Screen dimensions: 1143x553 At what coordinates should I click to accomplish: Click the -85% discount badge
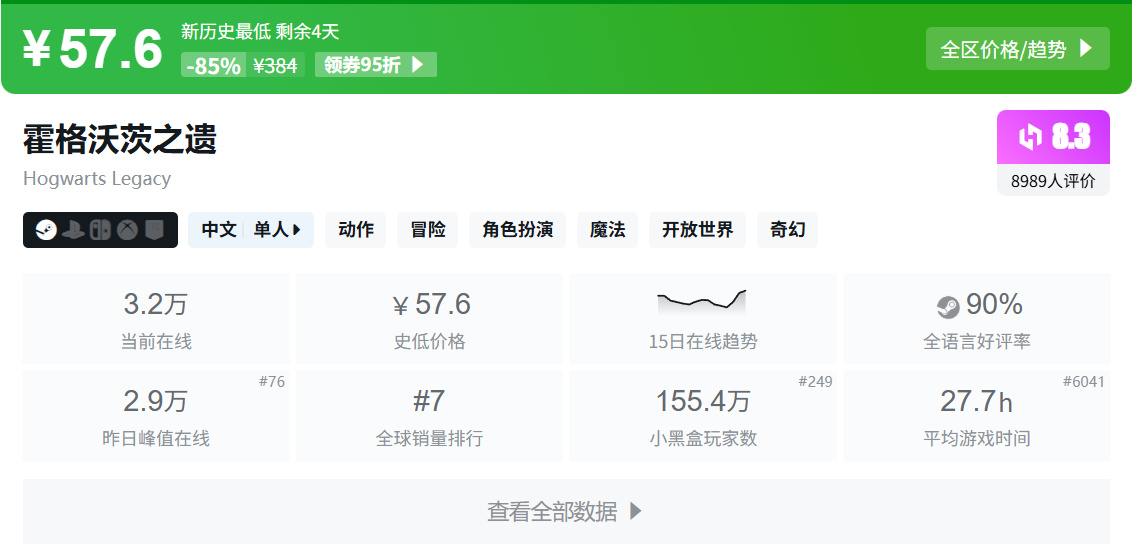click(214, 66)
